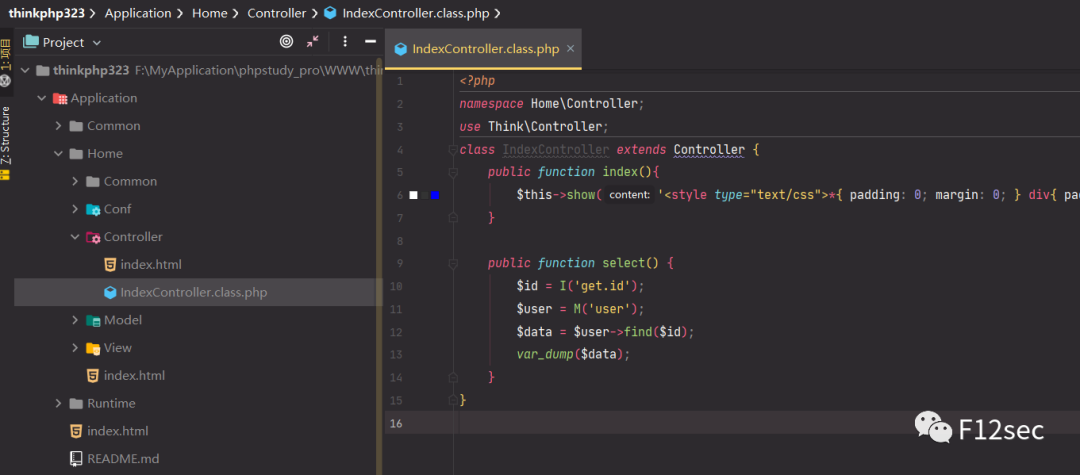This screenshot has height=475, width=1080.
Task: Click the Conf folder icon
Action: click(x=93, y=209)
